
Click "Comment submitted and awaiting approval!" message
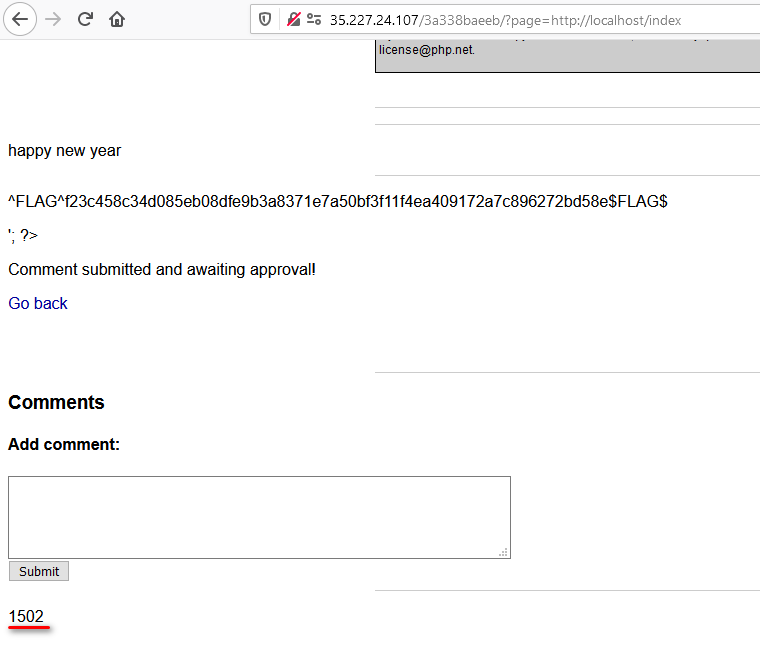tap(162, 269)
